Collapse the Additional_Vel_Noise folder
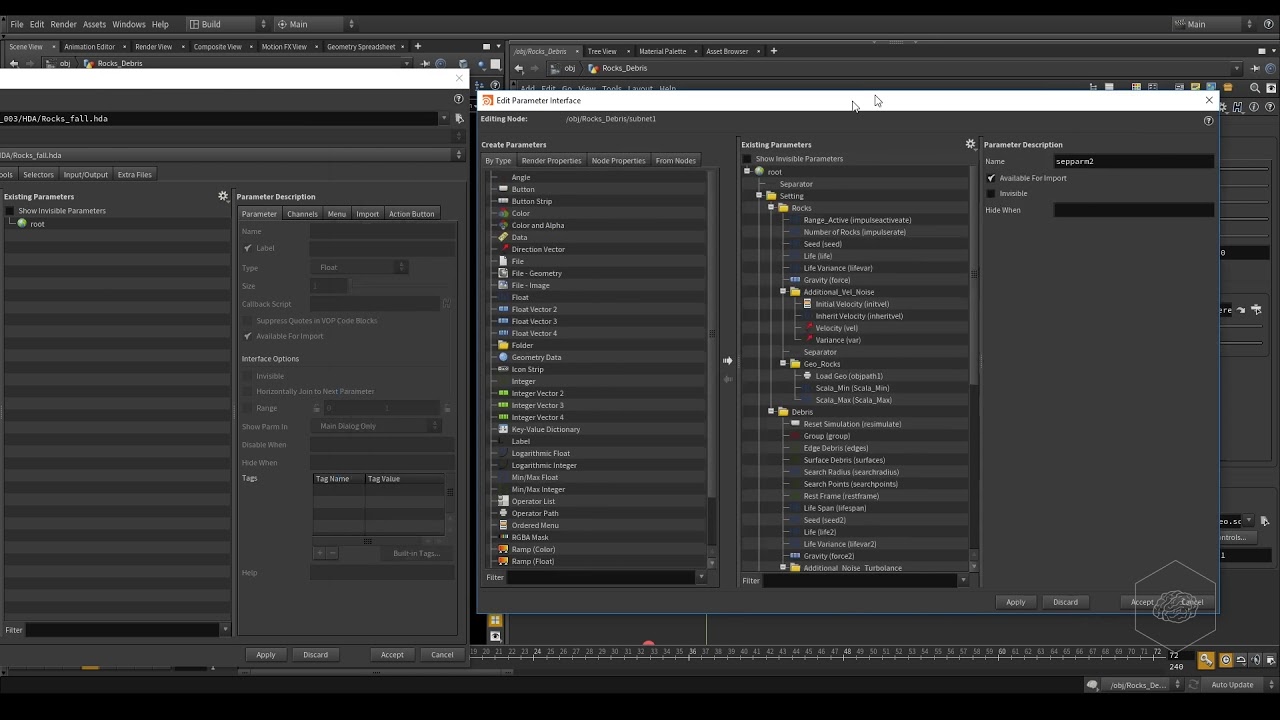Screen dimensions: 1280x720 pyautogui.click(x=783, y=292)
